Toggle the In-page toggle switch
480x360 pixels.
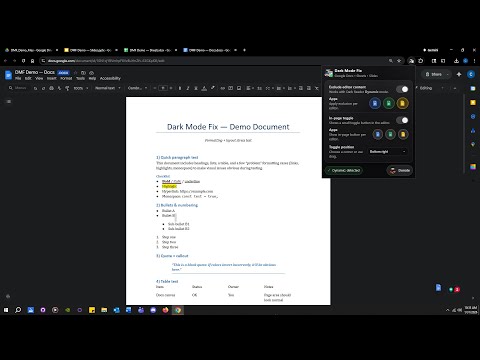click(x=402, y=120)
